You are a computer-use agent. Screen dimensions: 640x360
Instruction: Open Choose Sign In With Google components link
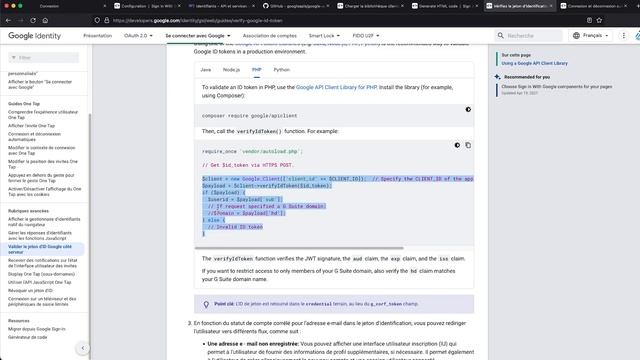(557, 87)
